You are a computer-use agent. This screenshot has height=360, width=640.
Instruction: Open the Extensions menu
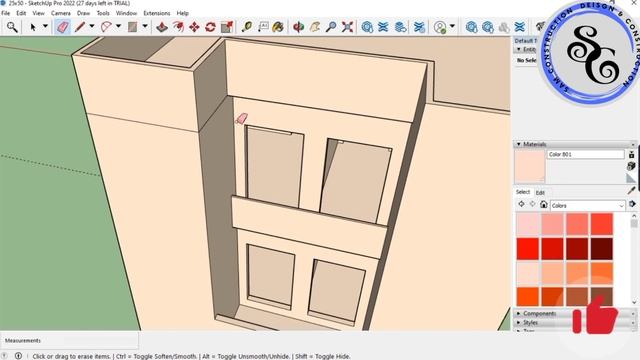(156, 13)
